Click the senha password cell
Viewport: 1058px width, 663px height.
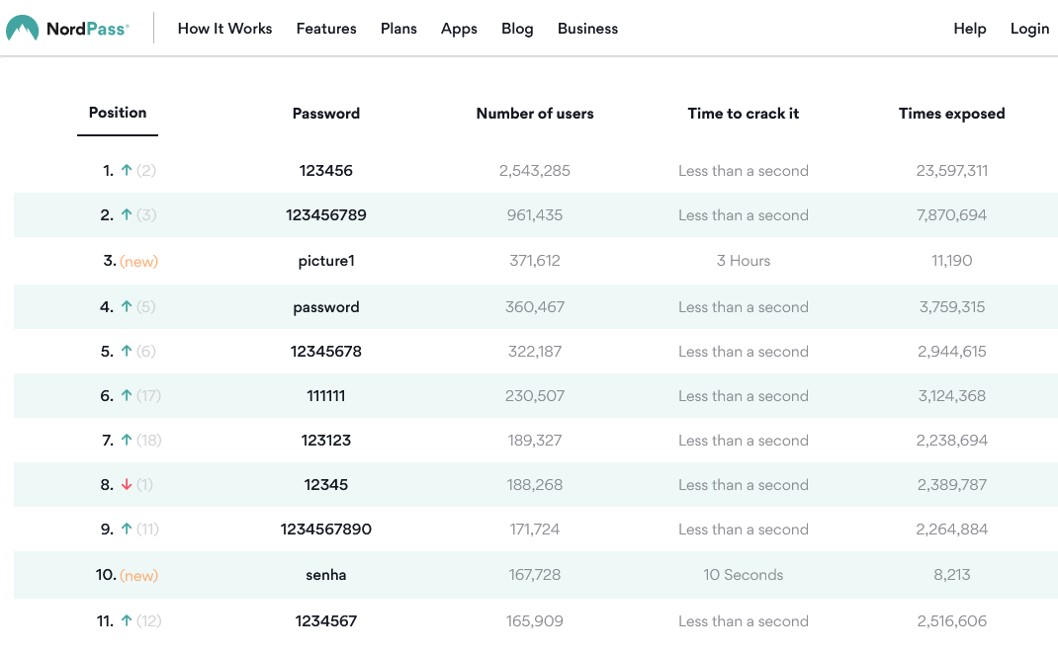pyautogui.click(x=326, y=575)
